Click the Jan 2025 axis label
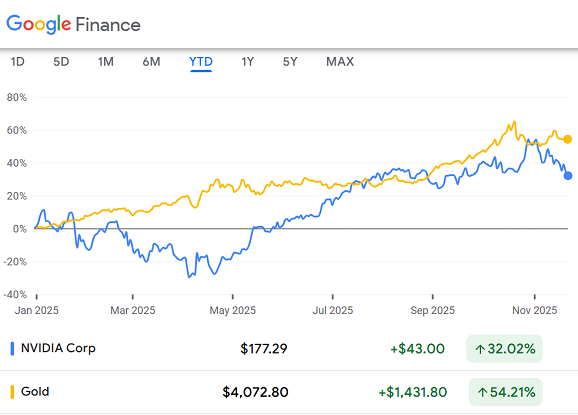 tap(36, 310)
